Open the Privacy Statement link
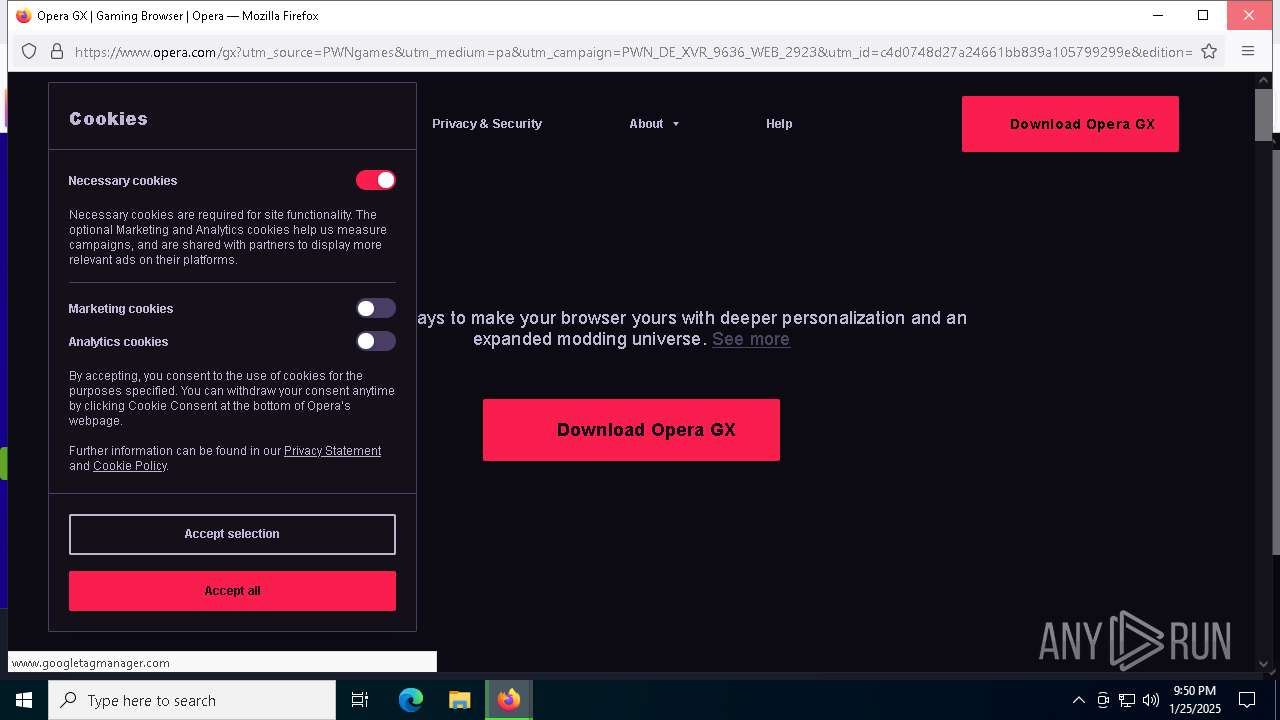The height and width of the screenshot is (720, 1280). (x=332, y=451)
